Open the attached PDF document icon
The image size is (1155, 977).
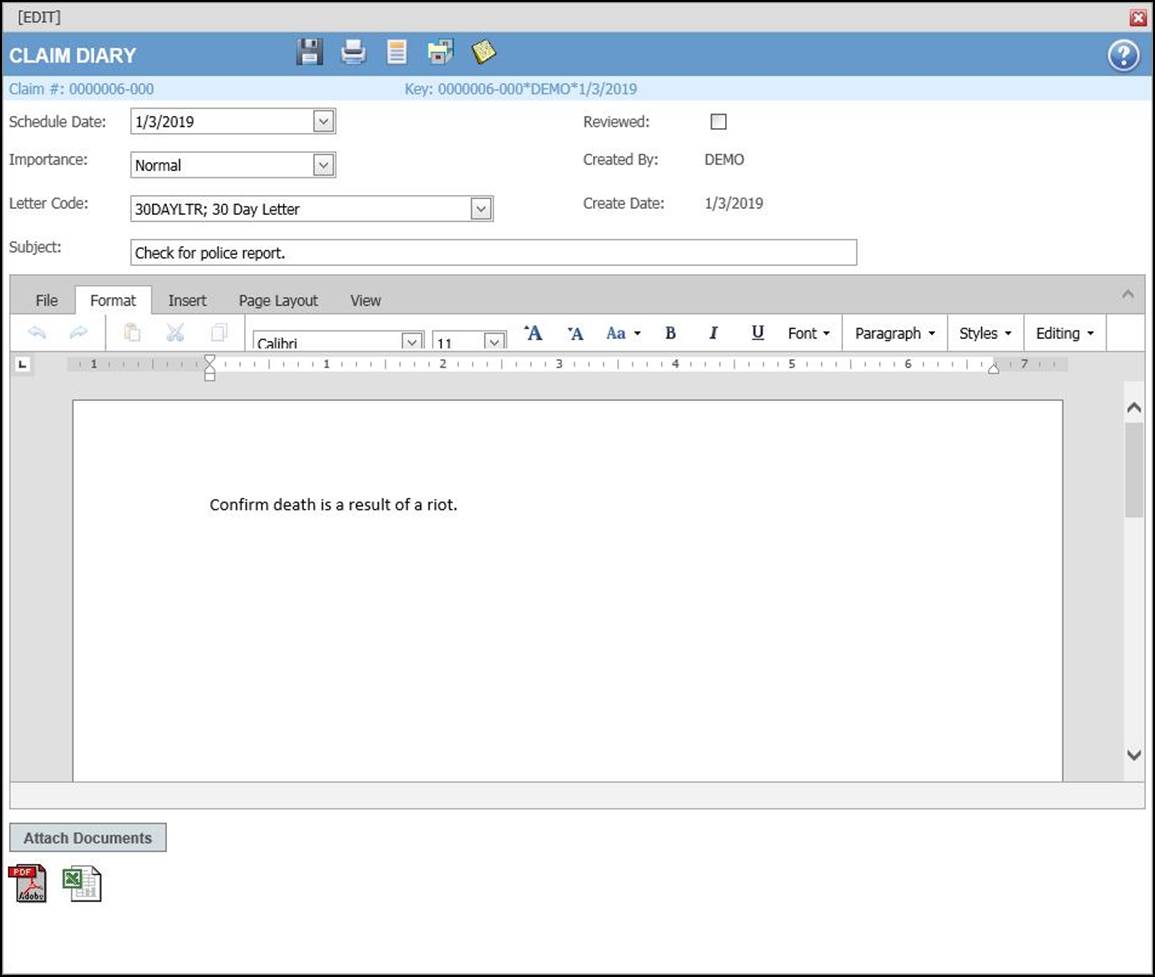28,884
